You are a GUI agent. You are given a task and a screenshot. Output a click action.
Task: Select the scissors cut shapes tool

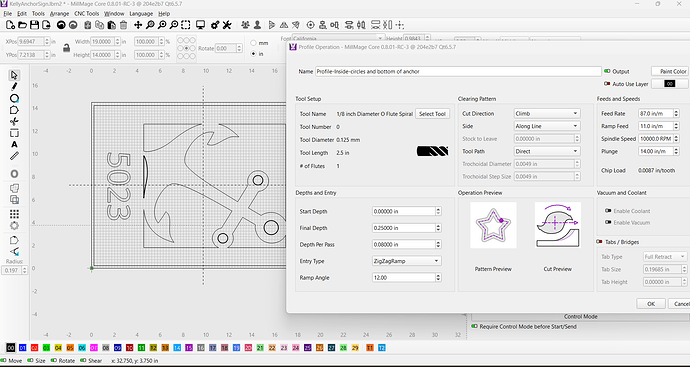pos(15,121)
